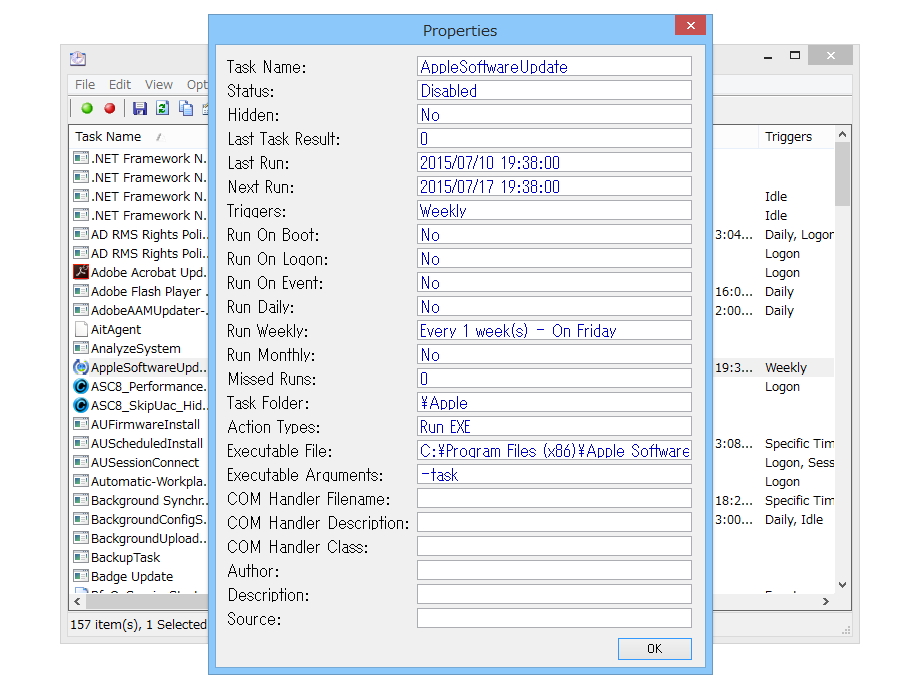This screenshot has width=920, height=690.
Task: Click the red Disable task toolbar icon
Action: (110, 109)
